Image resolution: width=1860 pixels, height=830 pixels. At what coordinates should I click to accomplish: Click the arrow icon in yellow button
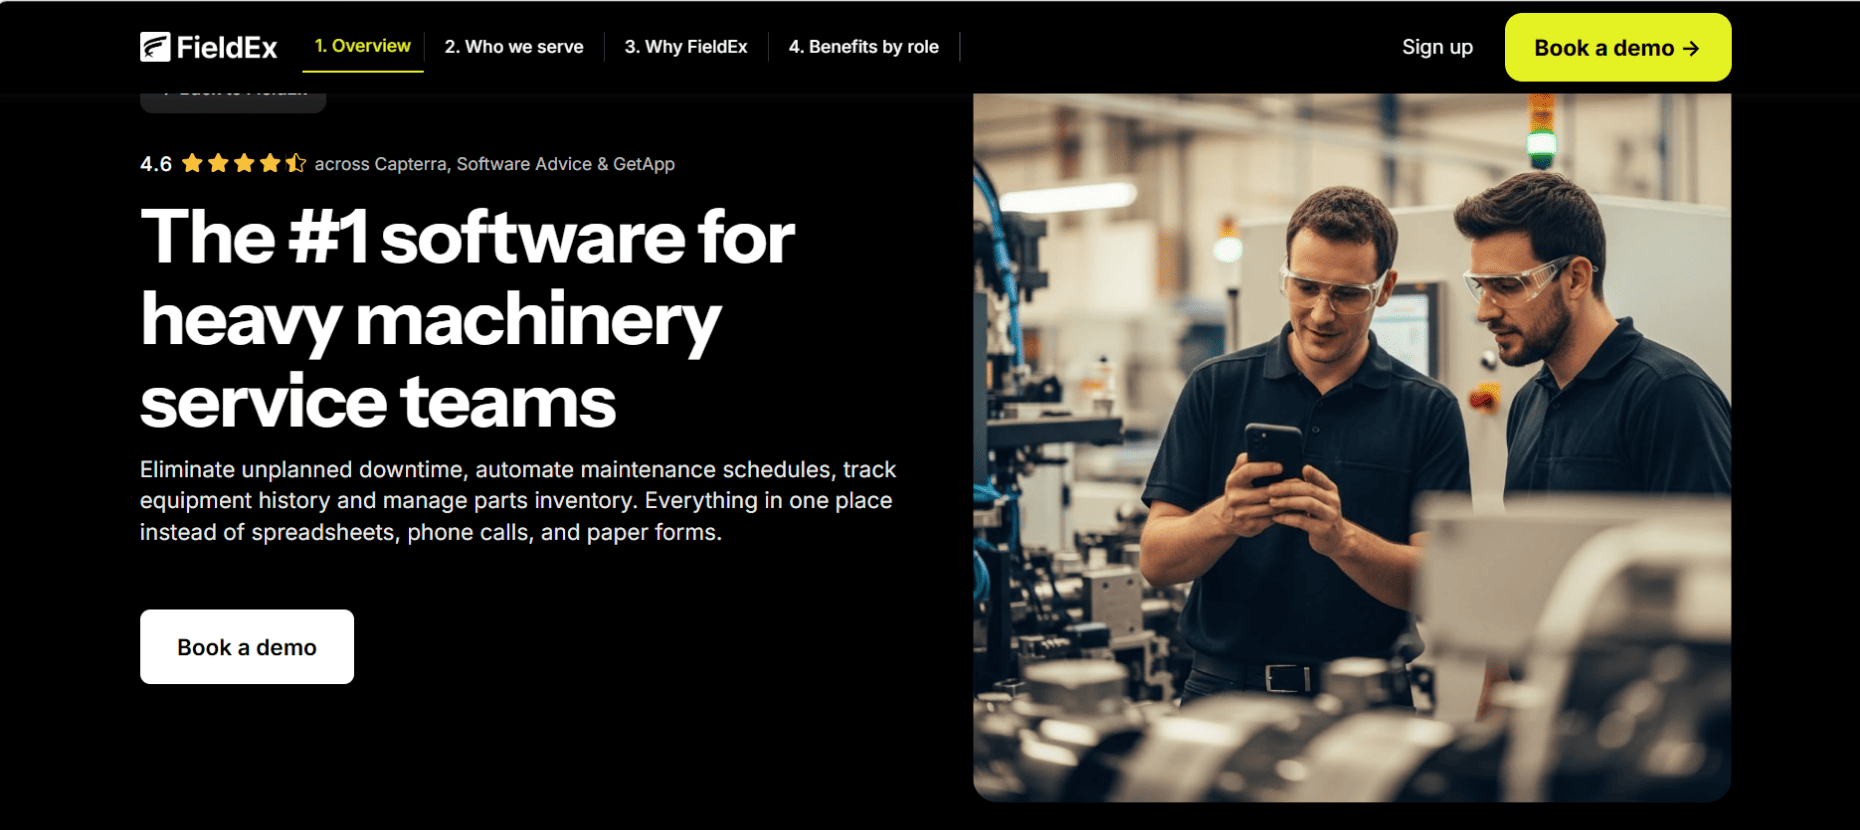[1691, 48]
